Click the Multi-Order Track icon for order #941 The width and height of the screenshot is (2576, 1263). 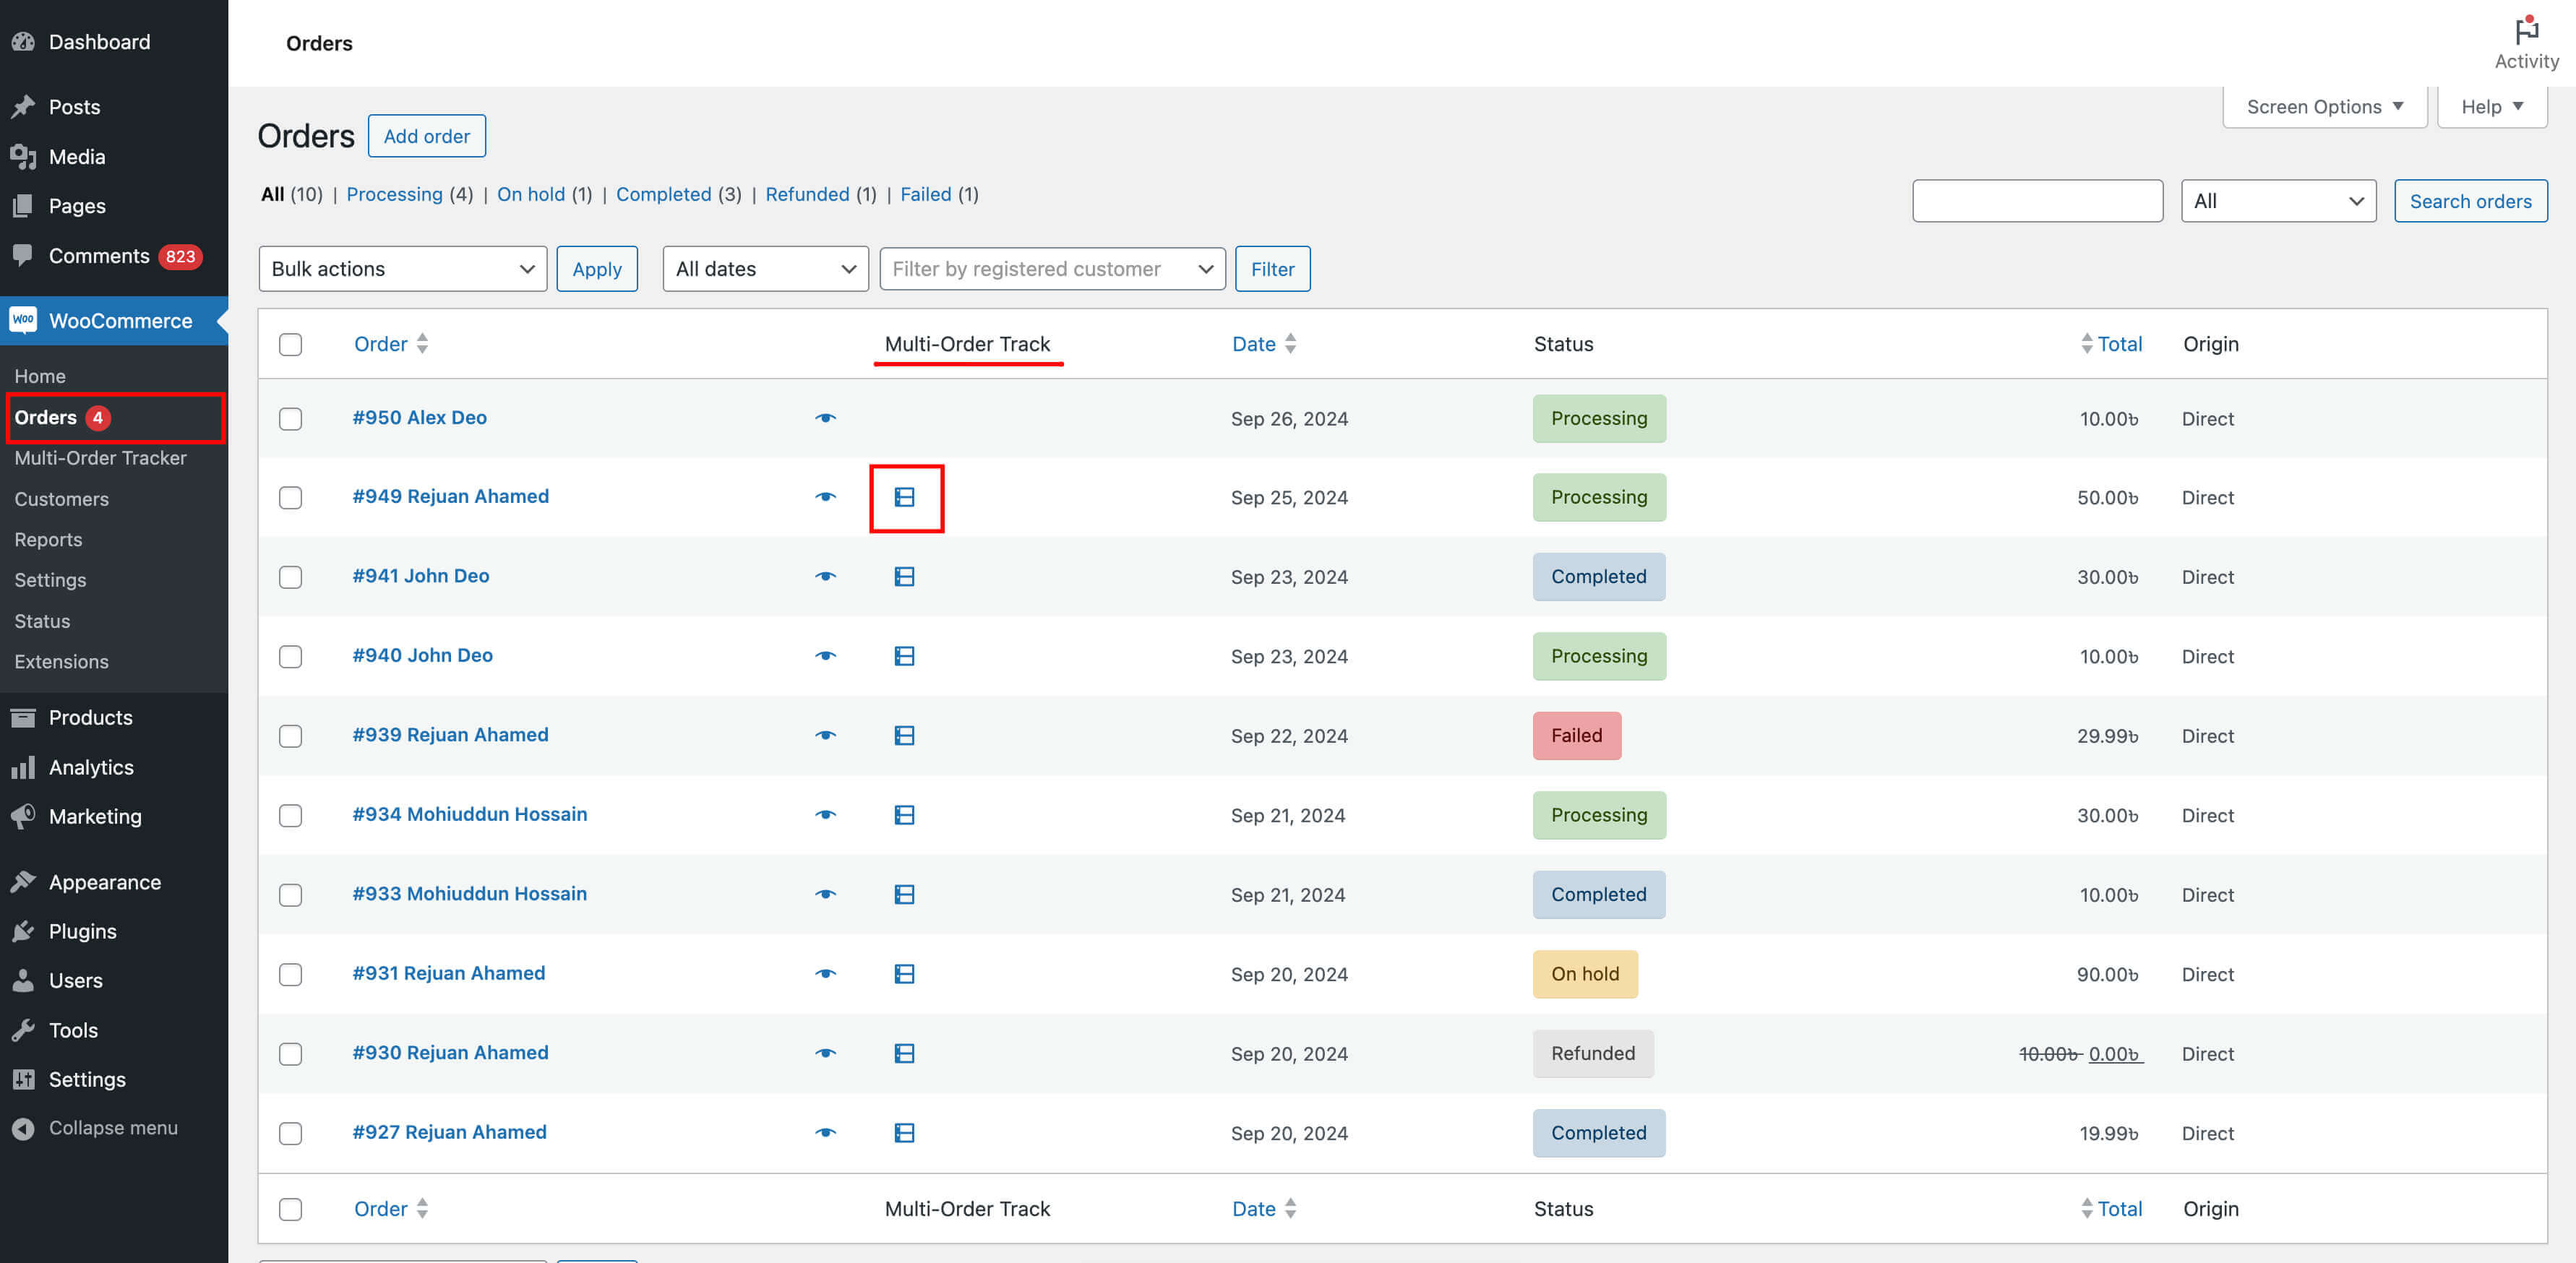pos(904,577)
